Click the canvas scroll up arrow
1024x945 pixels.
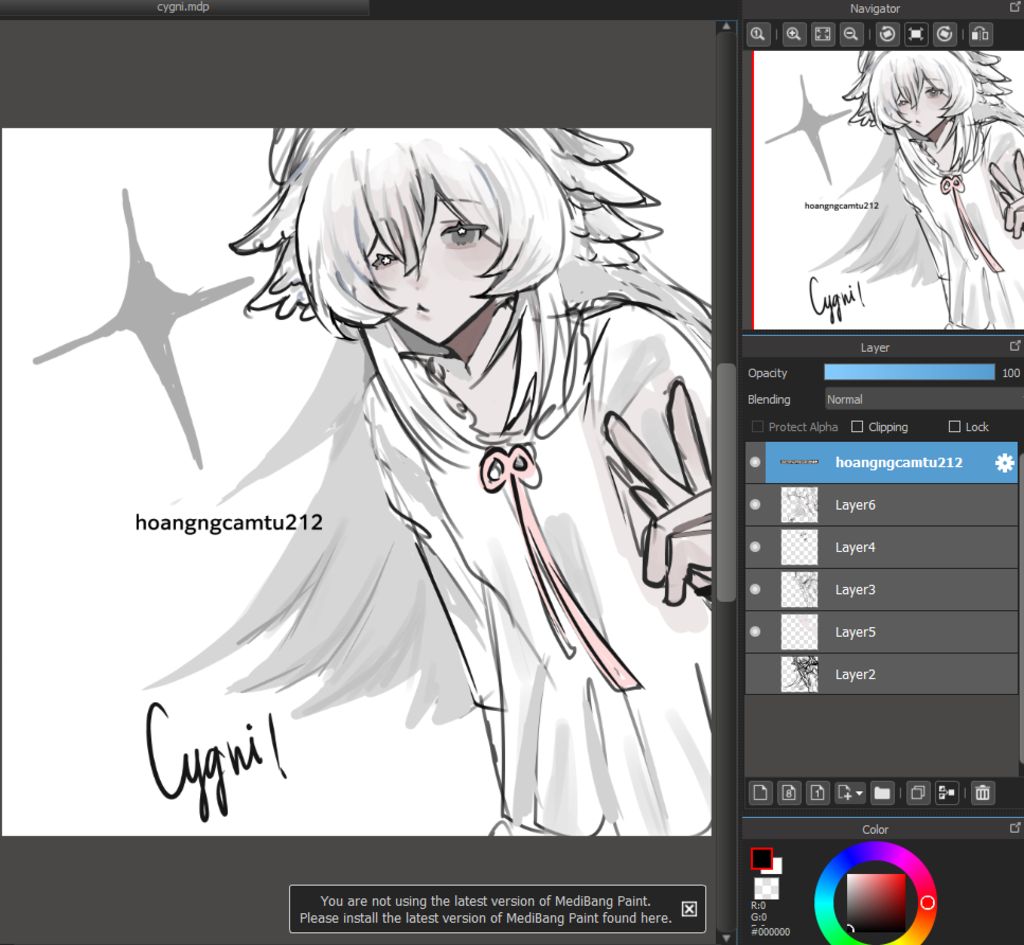tap(726, 26)
